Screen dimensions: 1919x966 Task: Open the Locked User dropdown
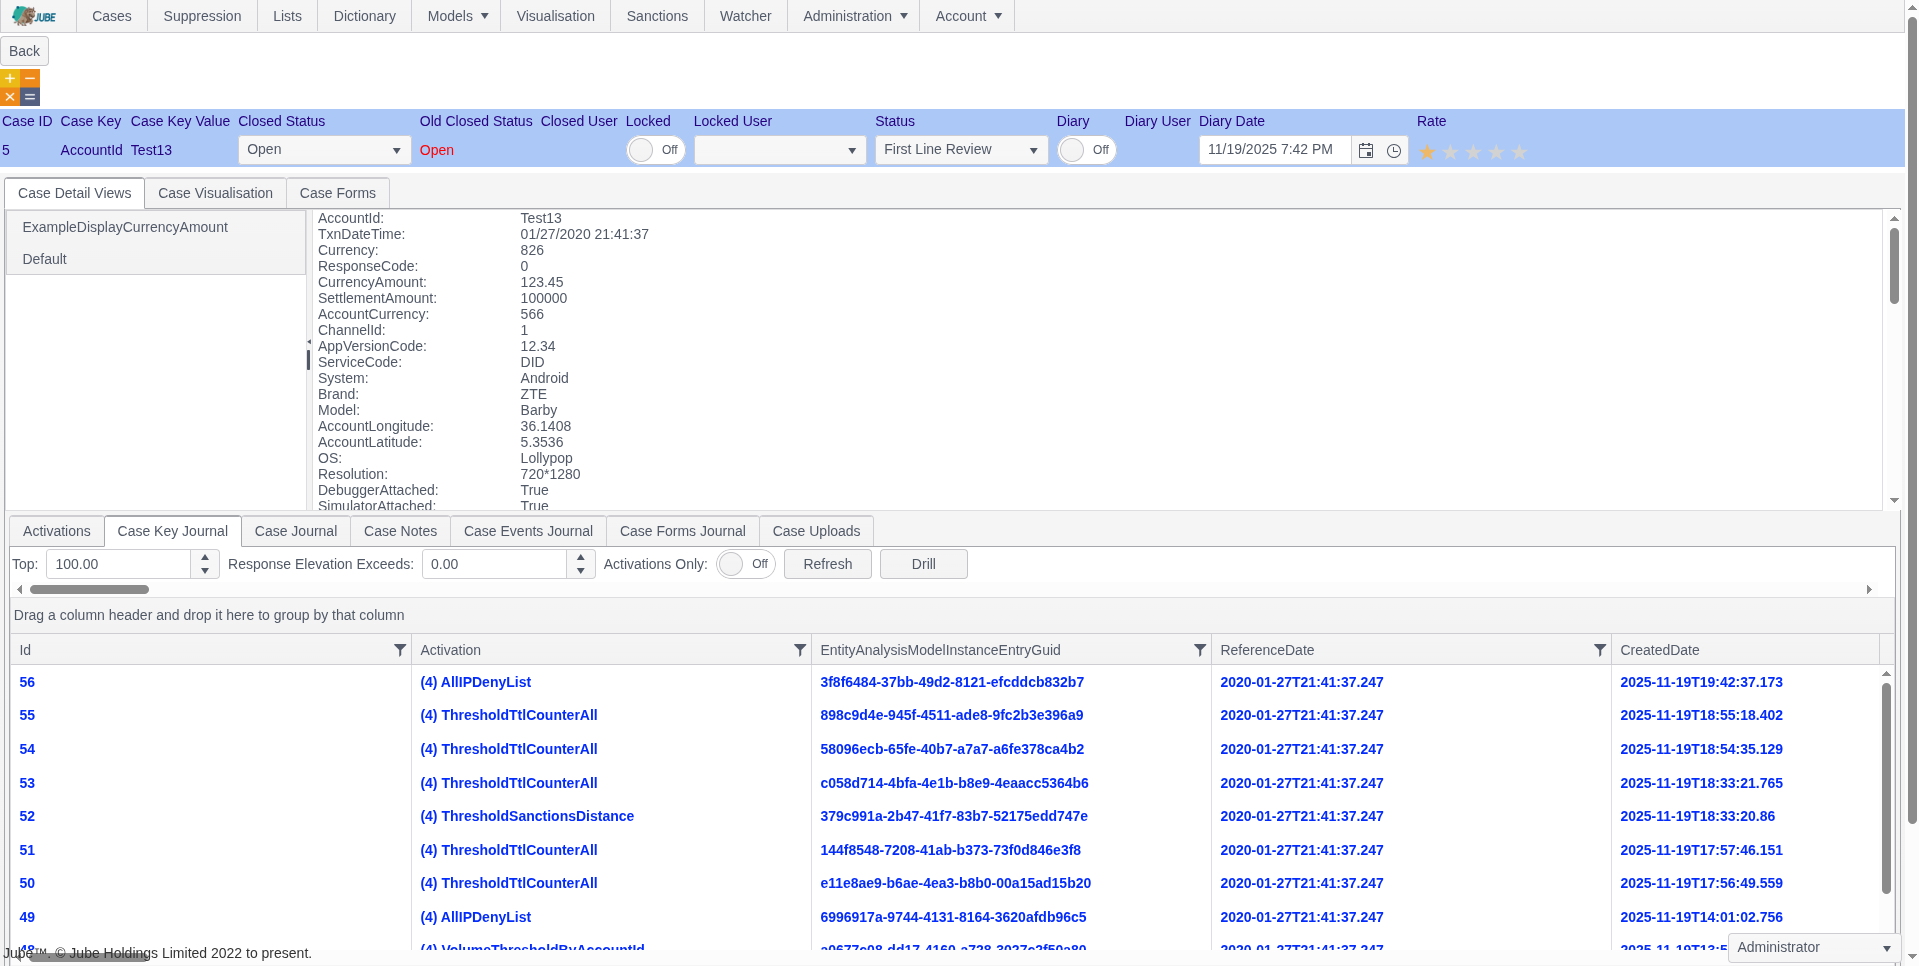pos(851,150)
